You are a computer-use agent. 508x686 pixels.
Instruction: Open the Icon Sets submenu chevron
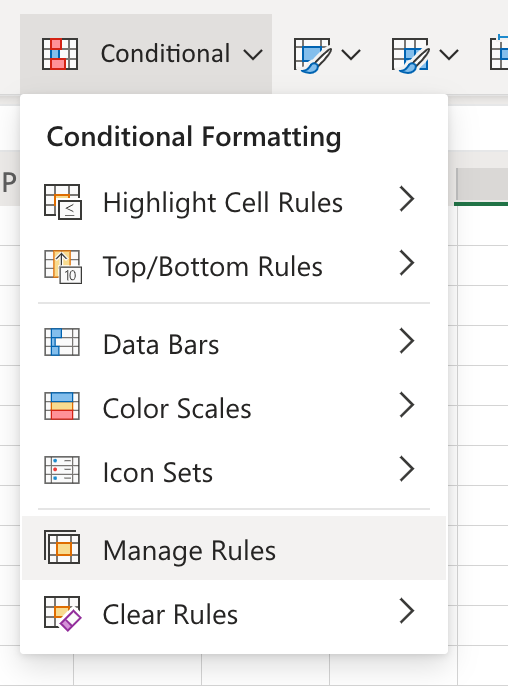tap(407, 469)
